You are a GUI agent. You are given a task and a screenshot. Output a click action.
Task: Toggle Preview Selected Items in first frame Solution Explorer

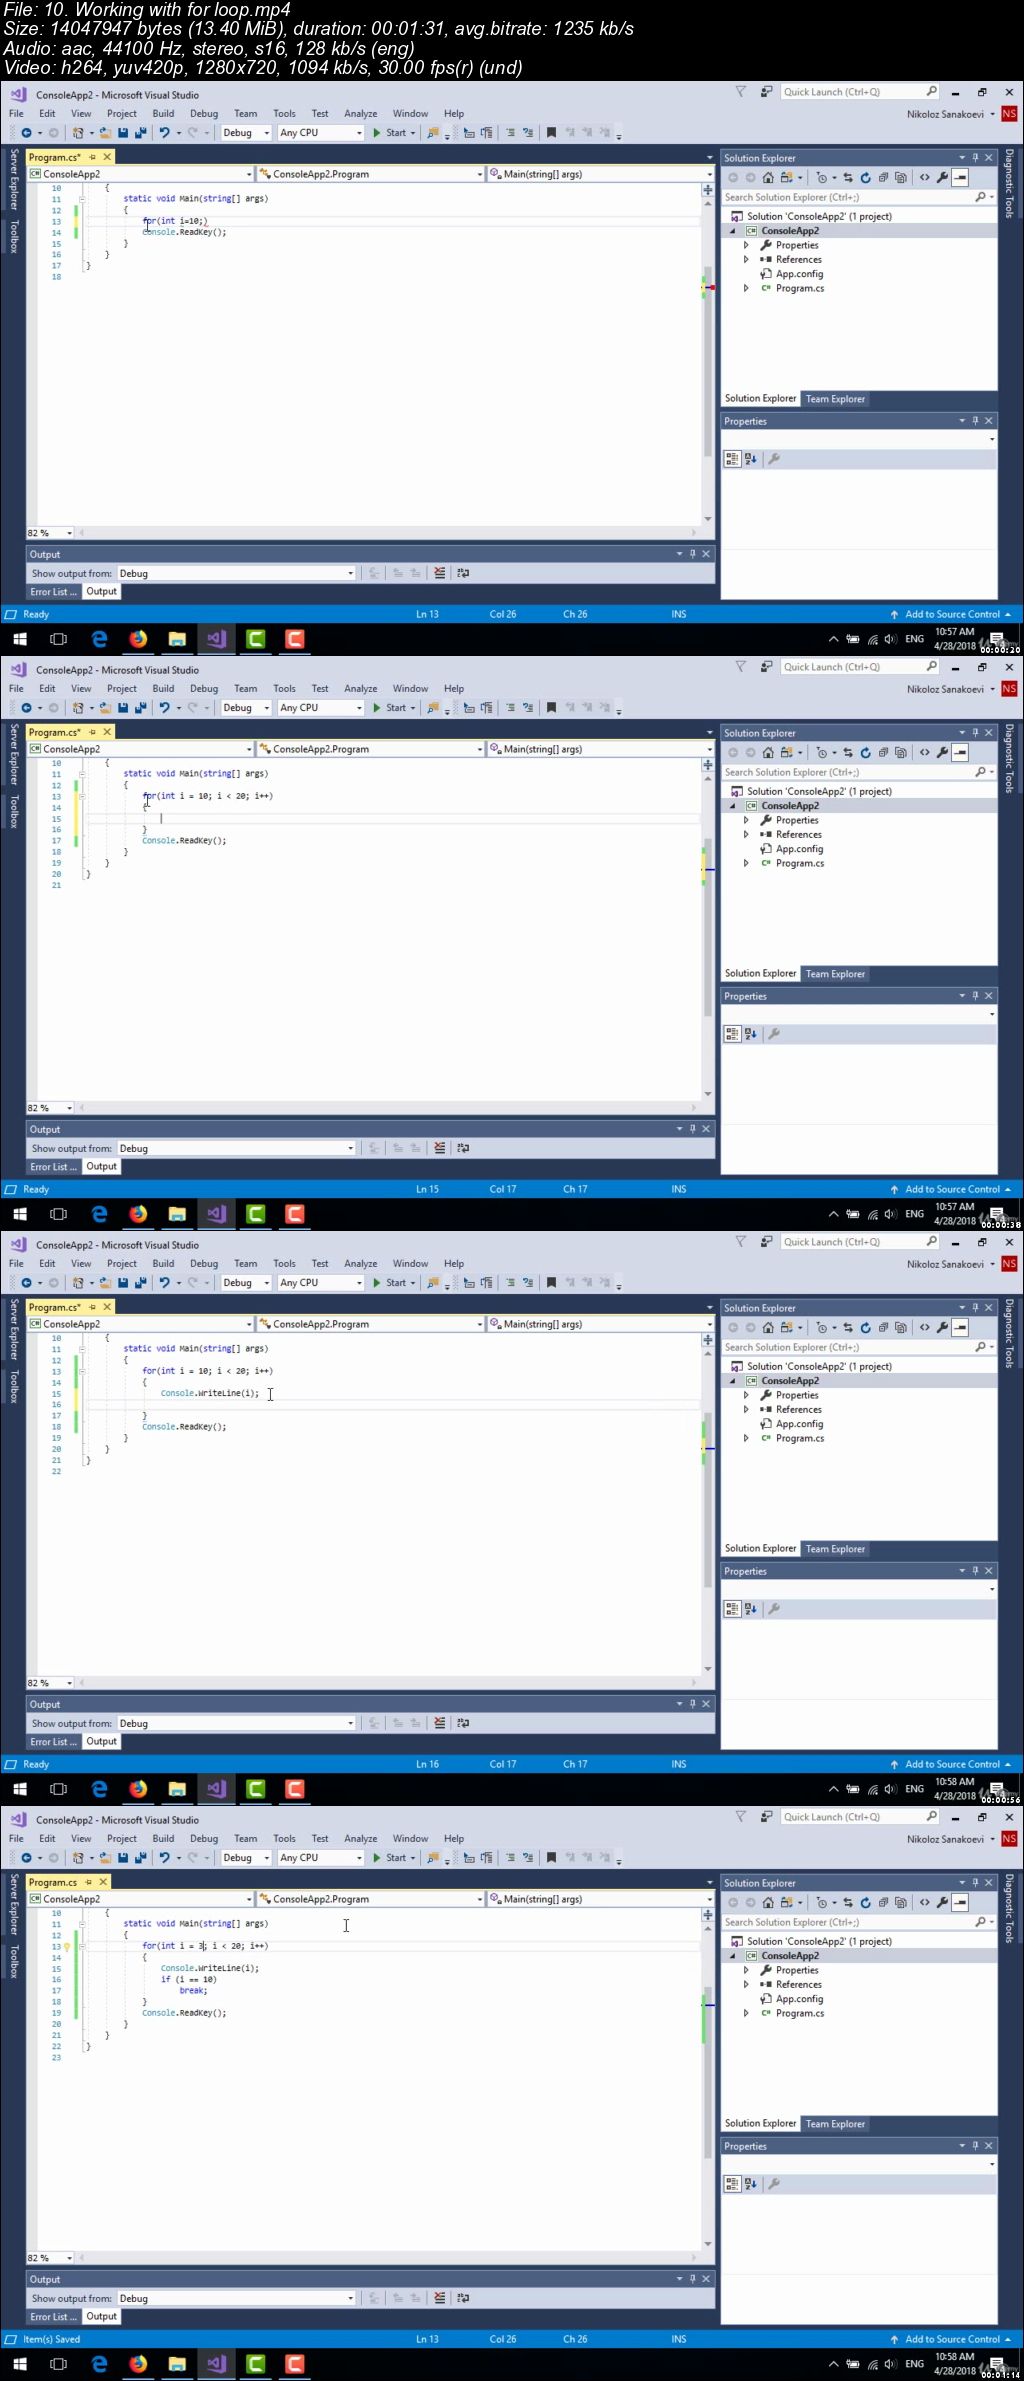tap(960, 177)
